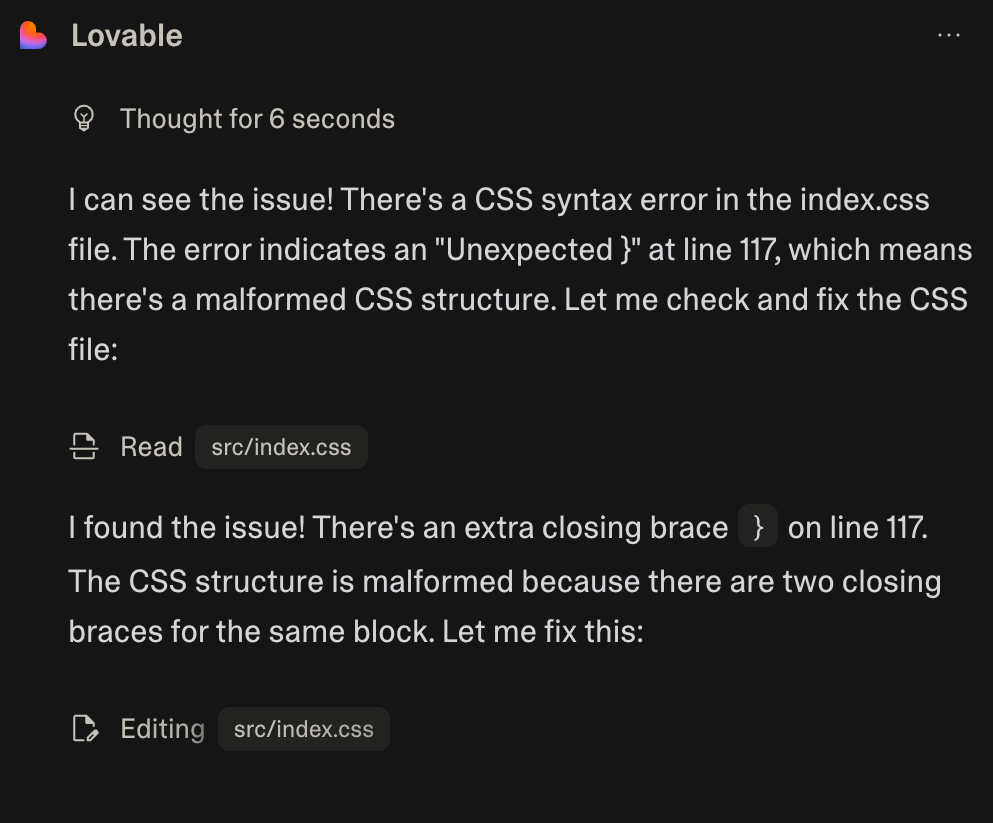The image size is (993, 823).
Task: Click the "Read" action label
Action: 151,447
